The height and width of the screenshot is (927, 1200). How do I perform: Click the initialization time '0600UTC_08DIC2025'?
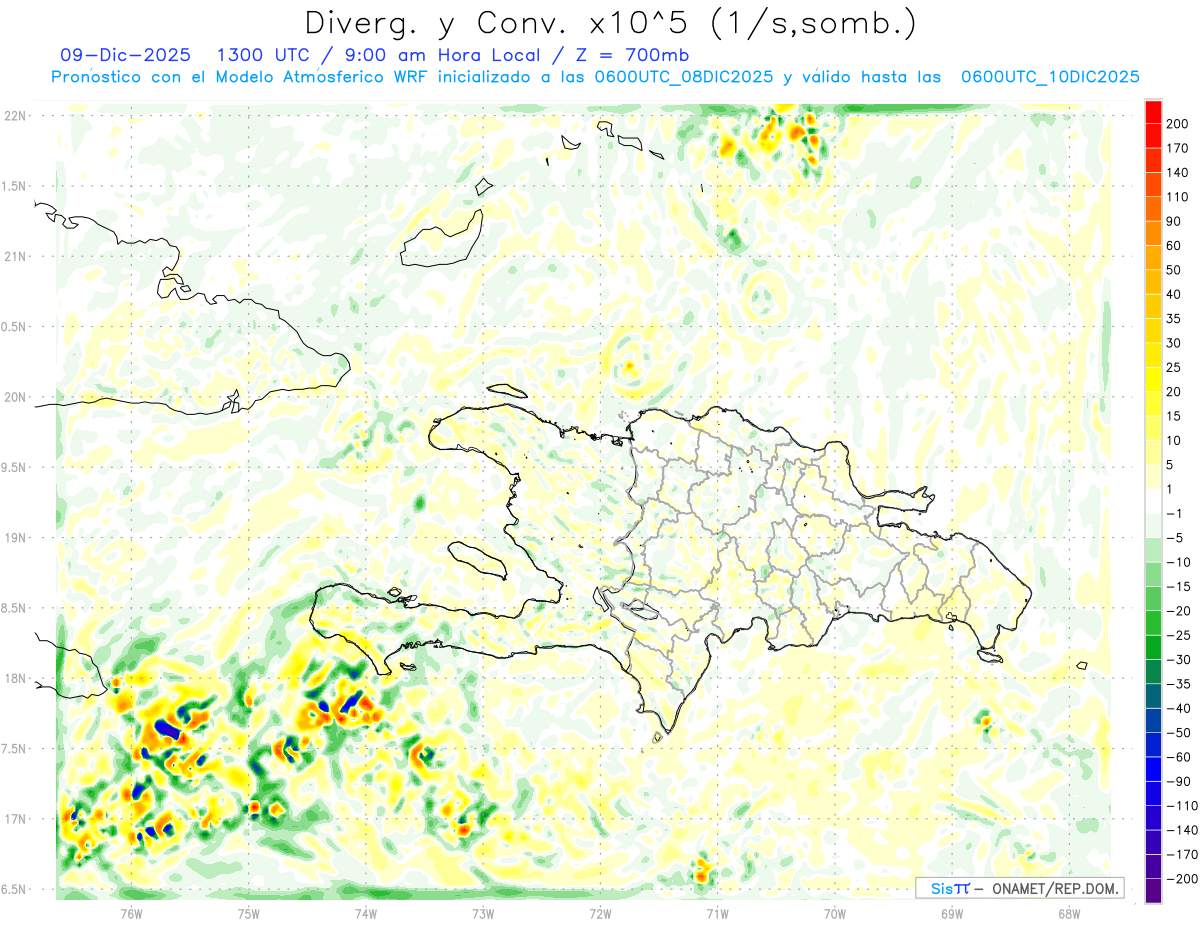pos(684,77)
